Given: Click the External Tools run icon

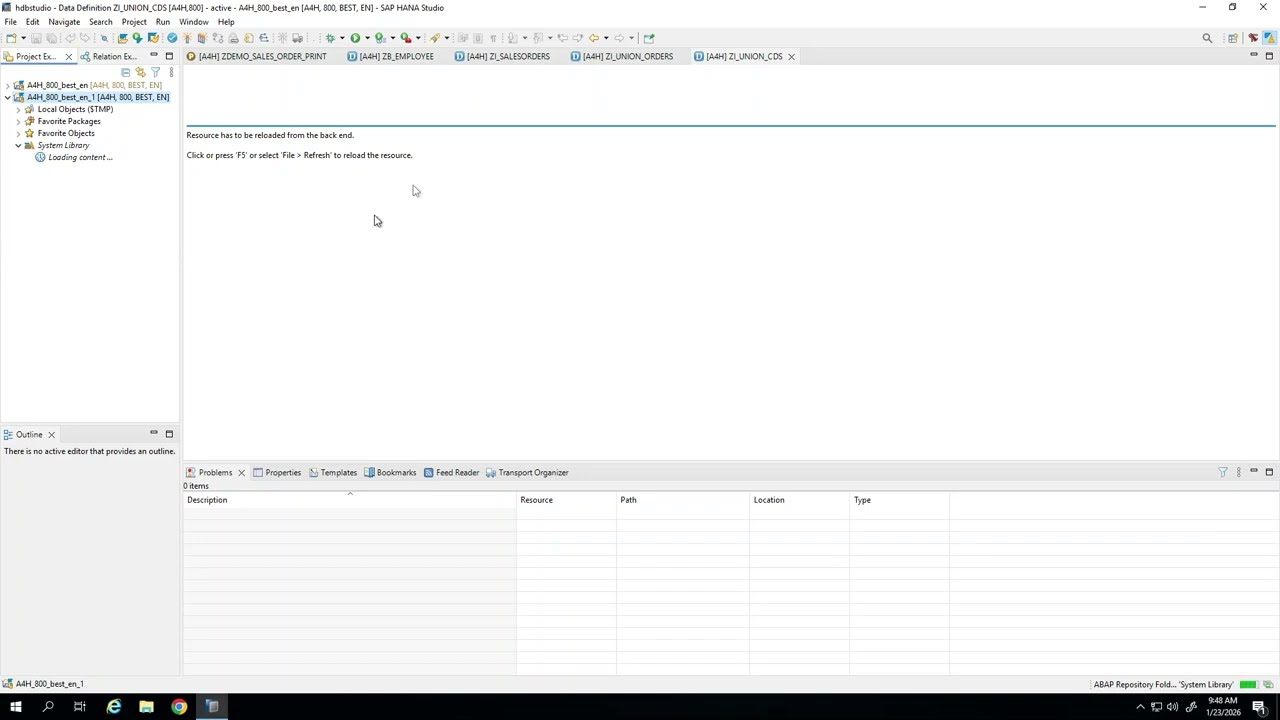Looking at the screenshot, I should [x=406, y=38].
